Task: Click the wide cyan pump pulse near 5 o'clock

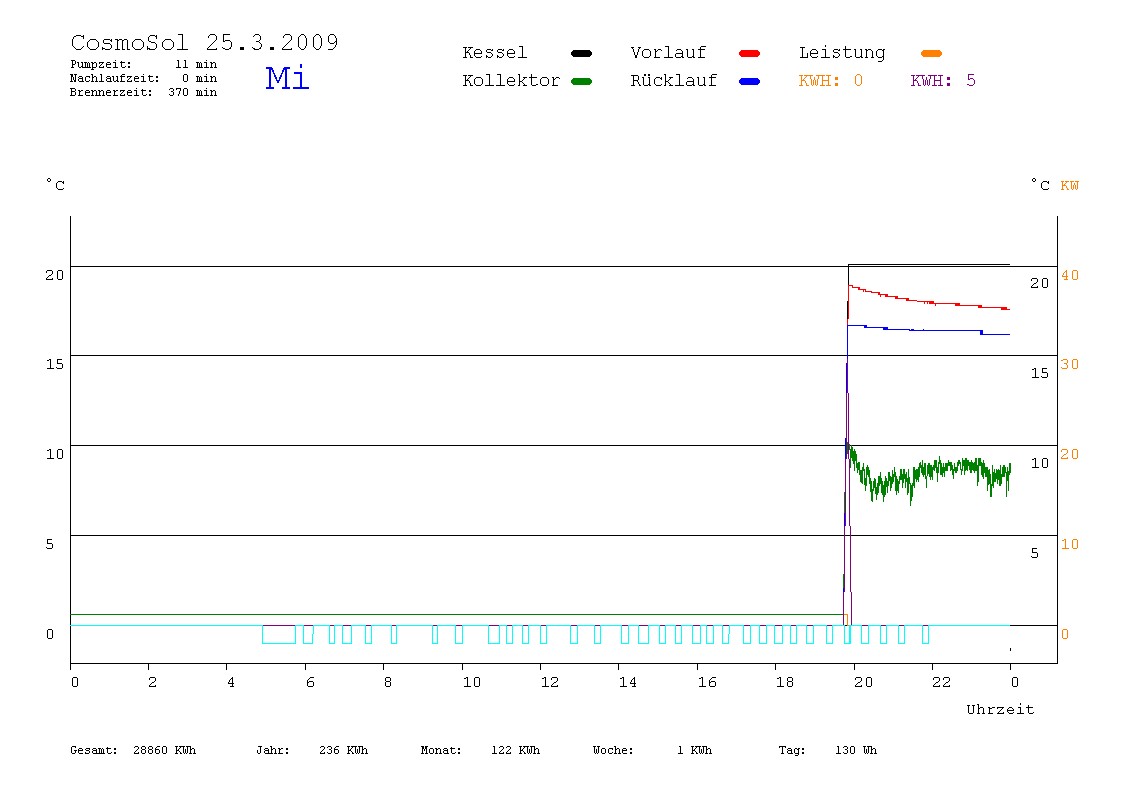Action: (279, 634)
